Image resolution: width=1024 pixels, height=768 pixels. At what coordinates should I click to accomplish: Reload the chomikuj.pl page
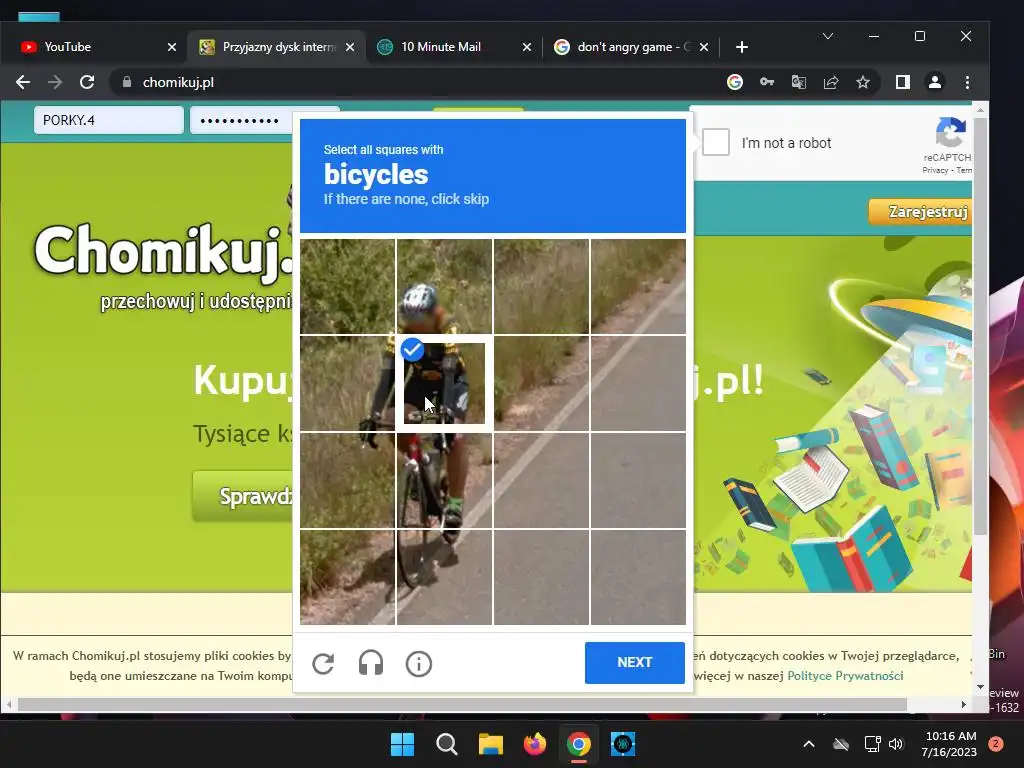pos(87,82)
